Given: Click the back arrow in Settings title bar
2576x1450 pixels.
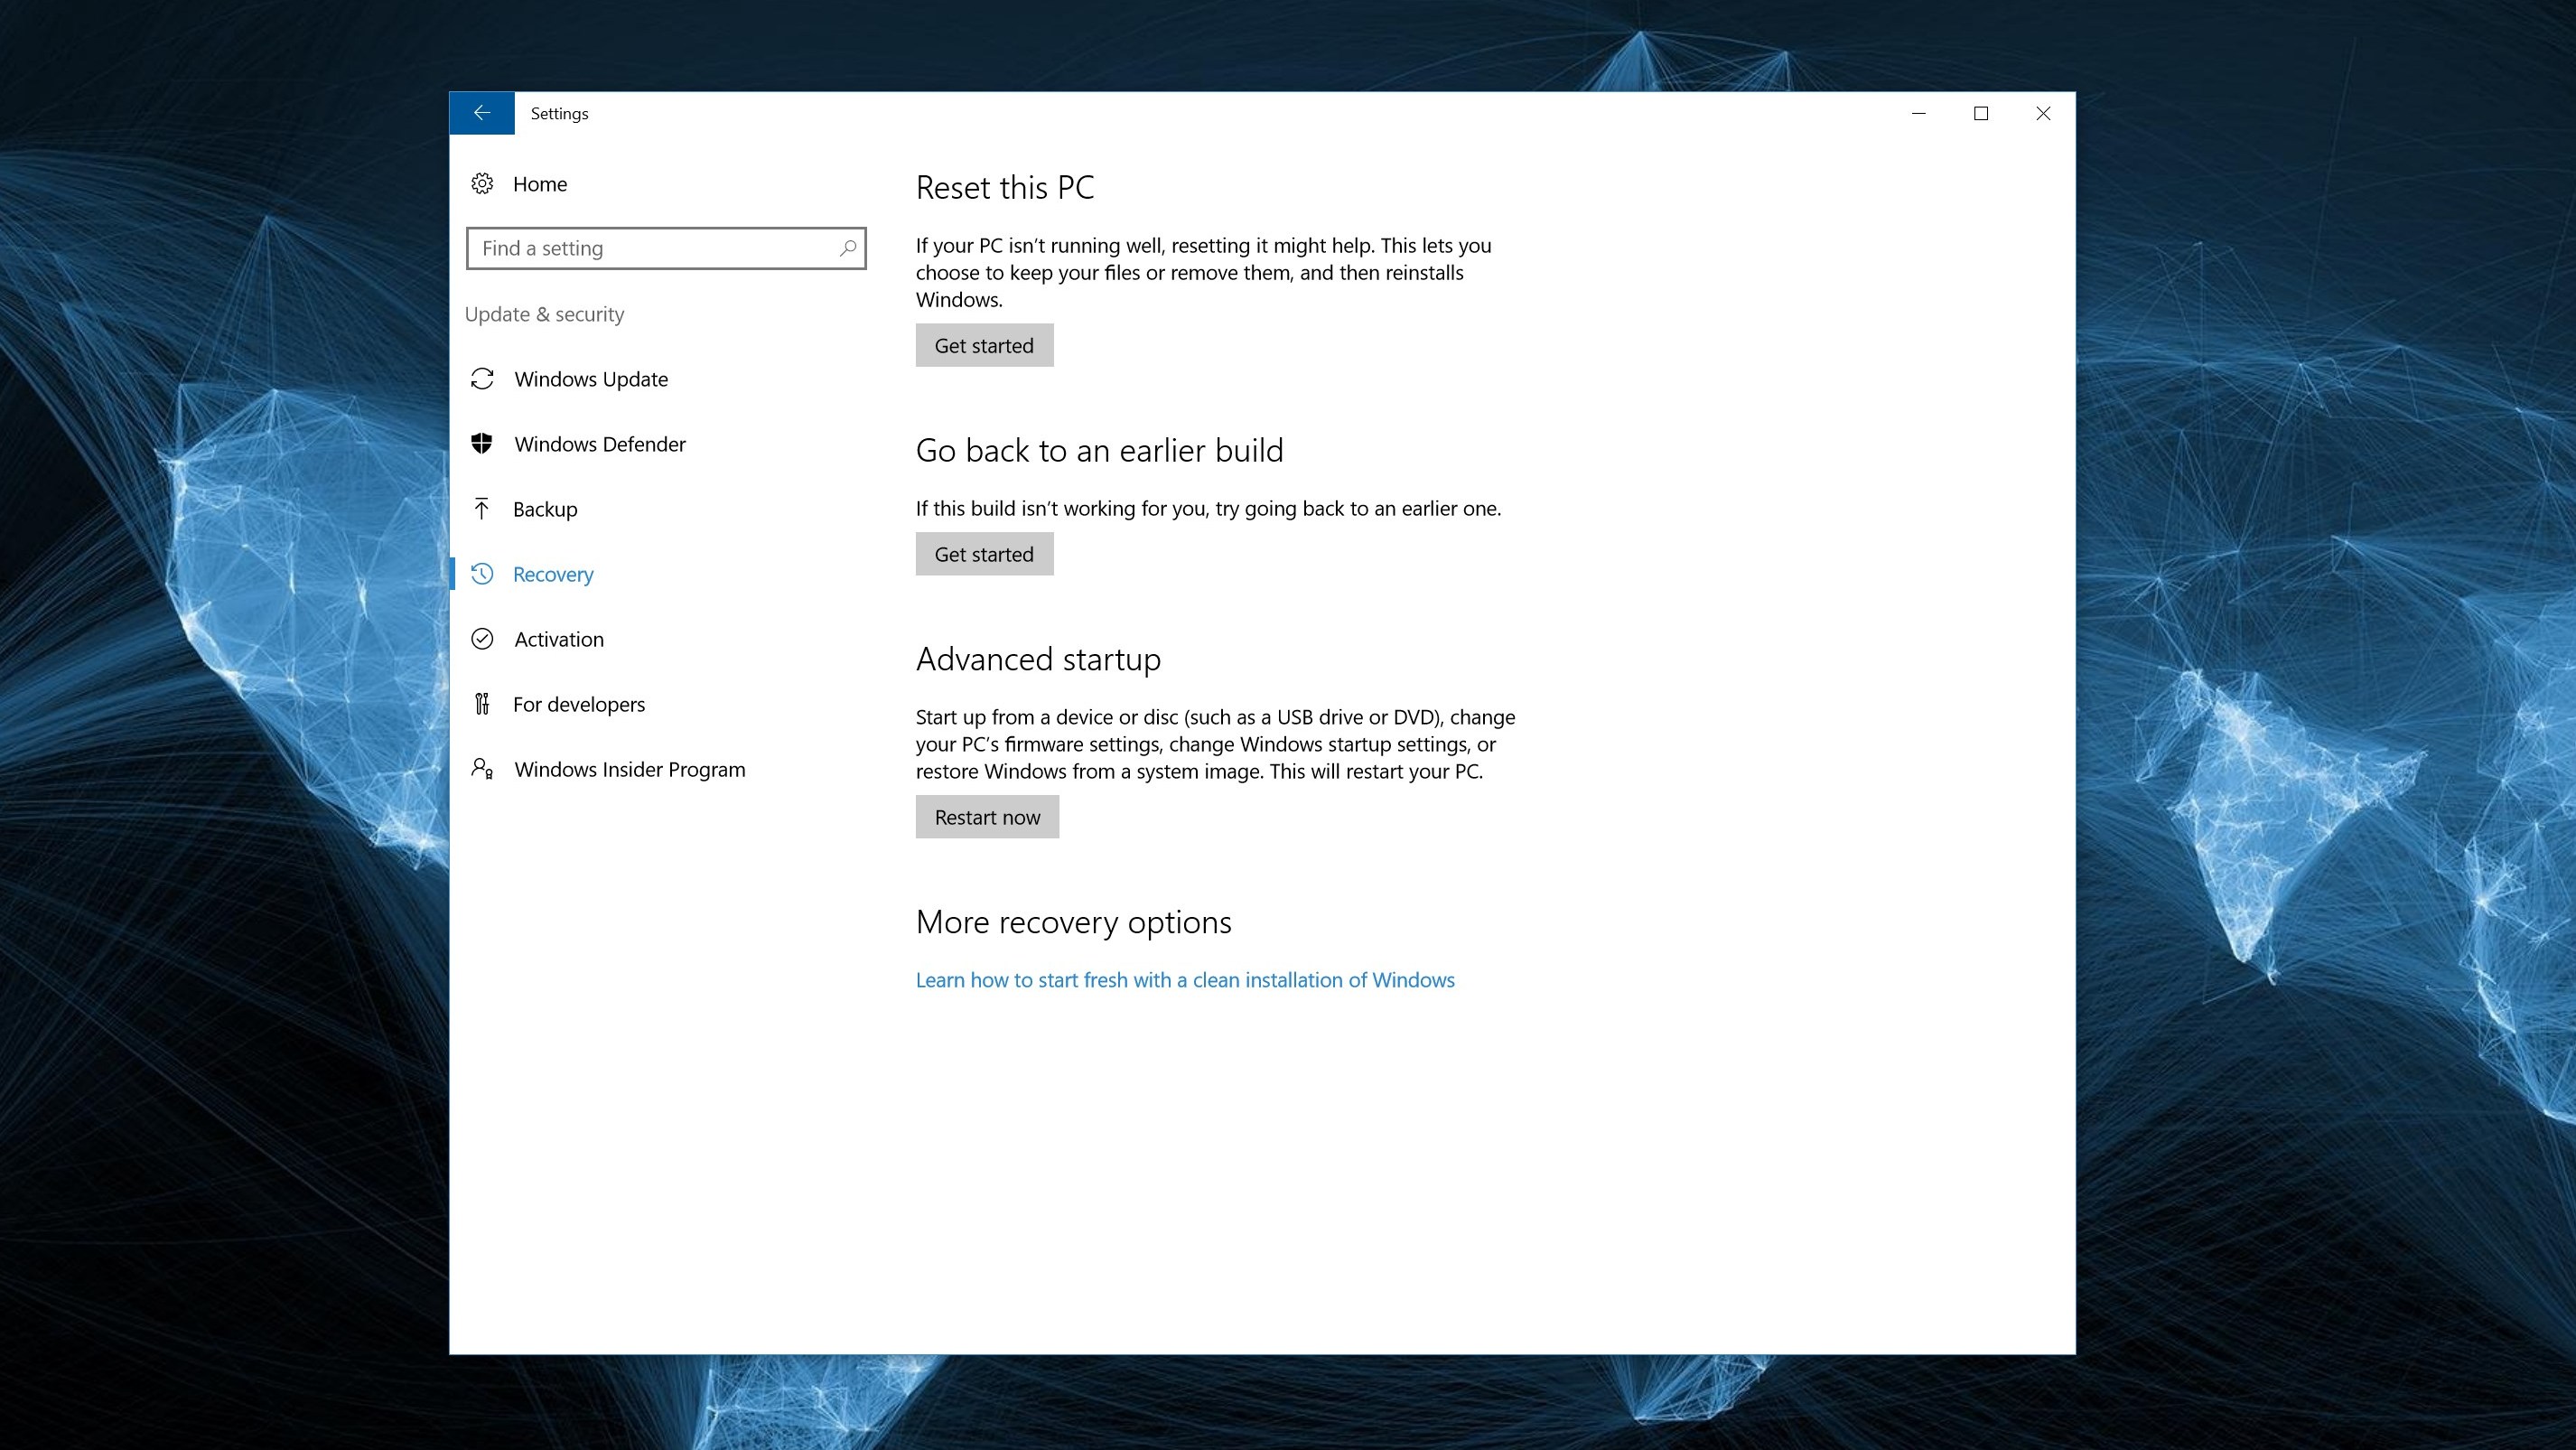Looking at the screenshot, I should [482, 113].
